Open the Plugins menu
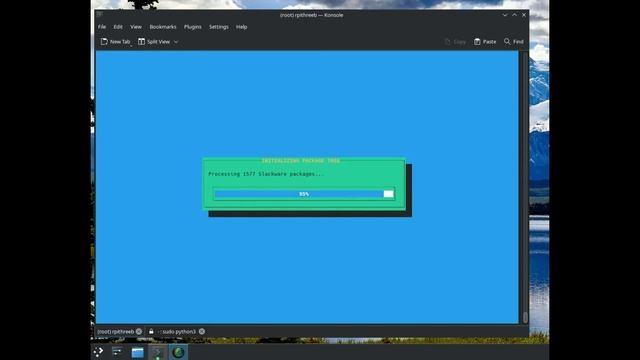640x360 pixels. [x=193, y=27]
